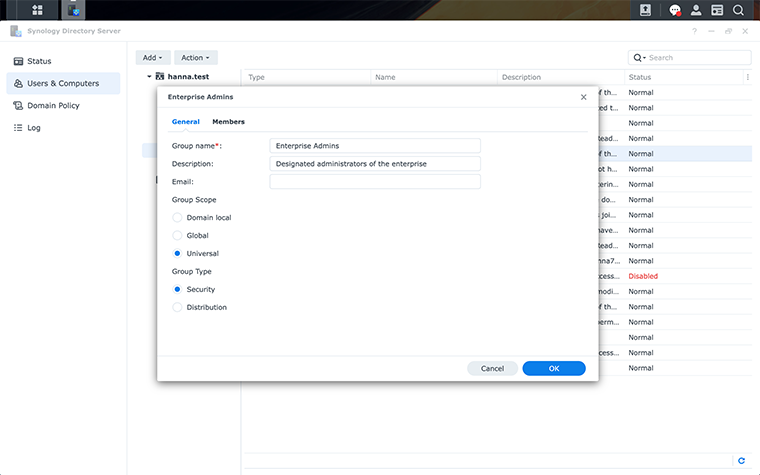This screenshot has width=760, height=475.
Task: Open the Action dropdown menu
Action: (x=196, y=58)
